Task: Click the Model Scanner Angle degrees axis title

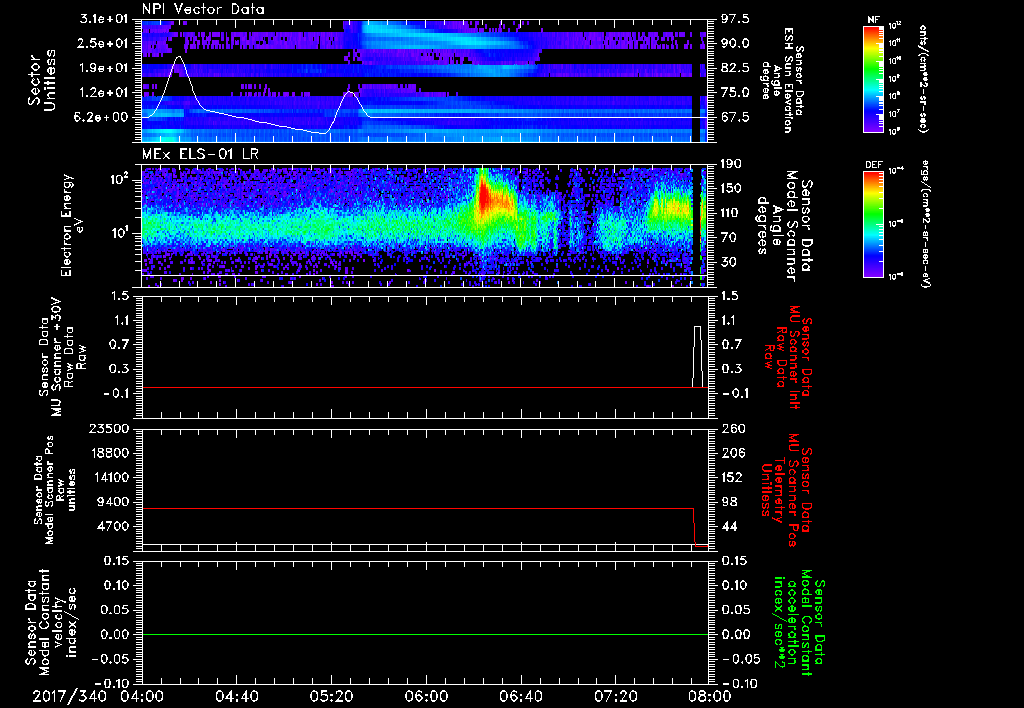Action: pos(786,225)
